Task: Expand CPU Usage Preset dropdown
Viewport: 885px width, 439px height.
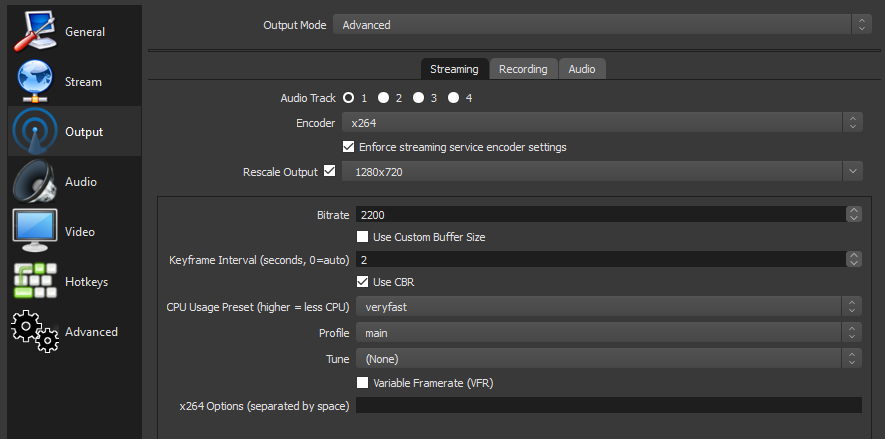Action: tap(609, 306)
